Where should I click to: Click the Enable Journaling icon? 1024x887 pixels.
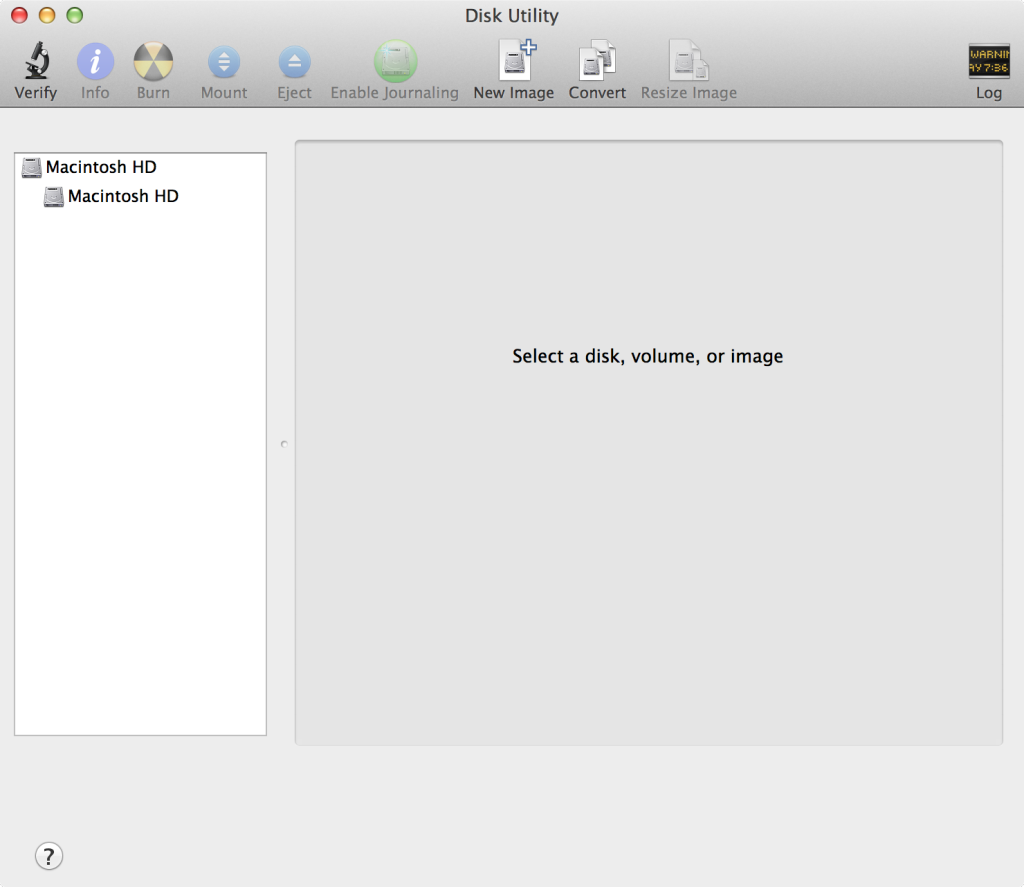coord(395,61)
